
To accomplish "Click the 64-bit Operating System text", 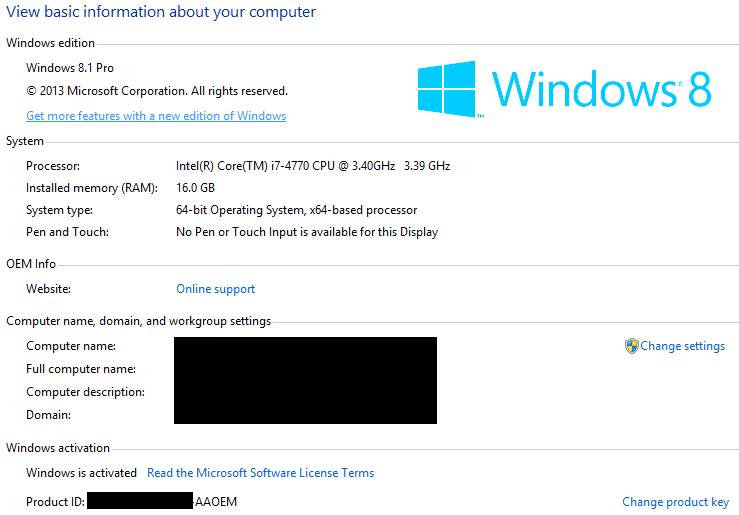I will [296, 210].
